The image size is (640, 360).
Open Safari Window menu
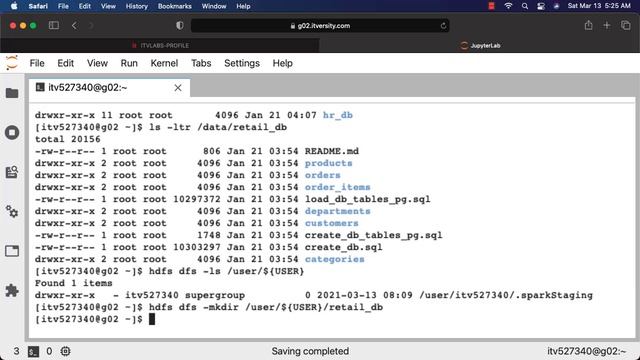pyautogui.click(x=214, y=6)
